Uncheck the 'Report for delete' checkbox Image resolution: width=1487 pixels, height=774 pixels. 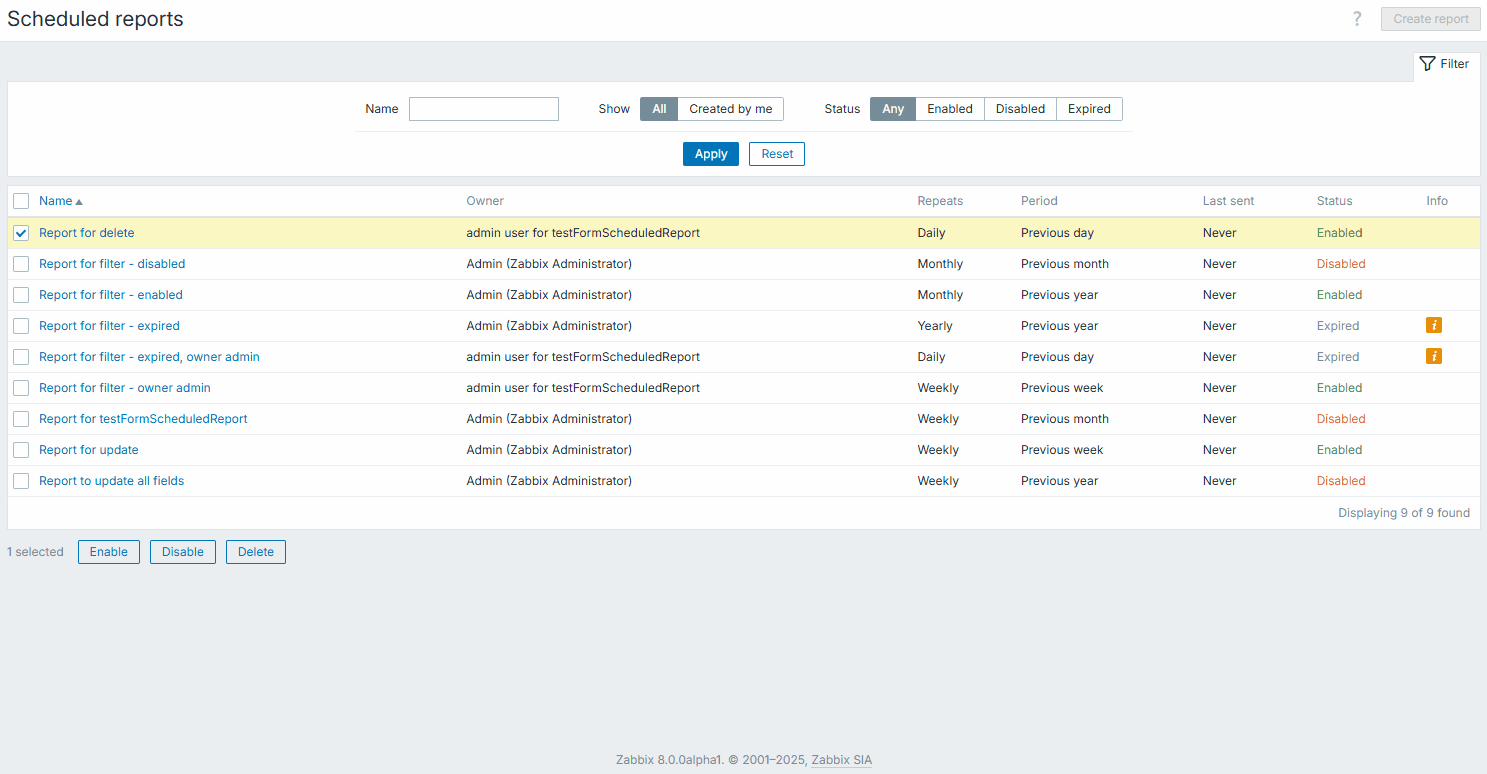21,233
